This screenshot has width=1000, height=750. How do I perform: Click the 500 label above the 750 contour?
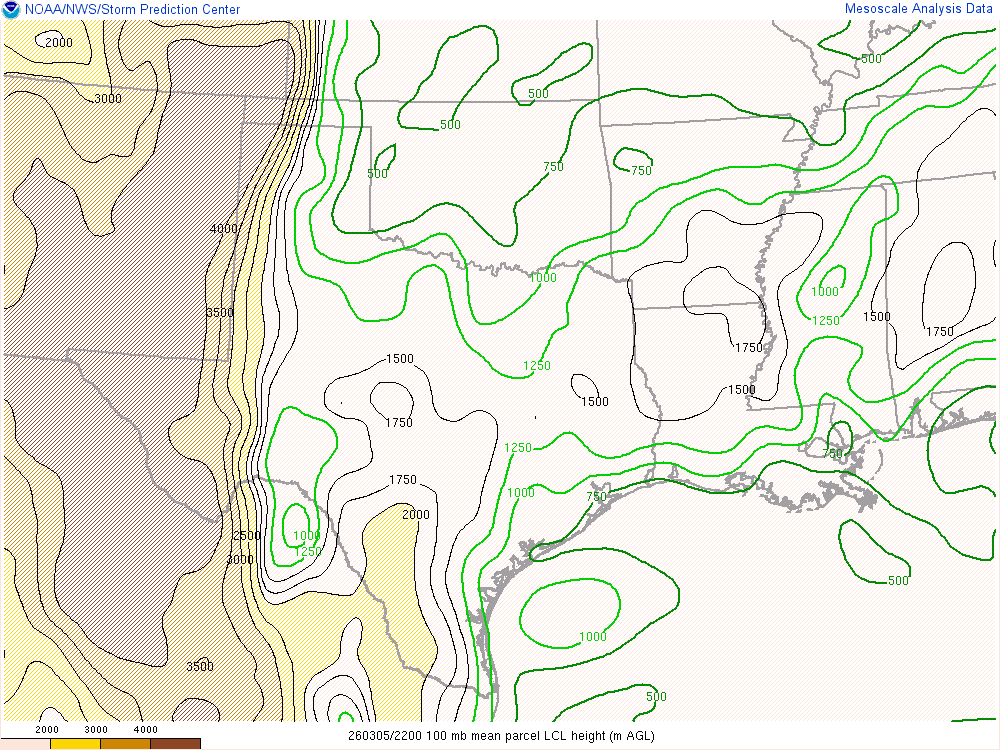click(538, 94)
